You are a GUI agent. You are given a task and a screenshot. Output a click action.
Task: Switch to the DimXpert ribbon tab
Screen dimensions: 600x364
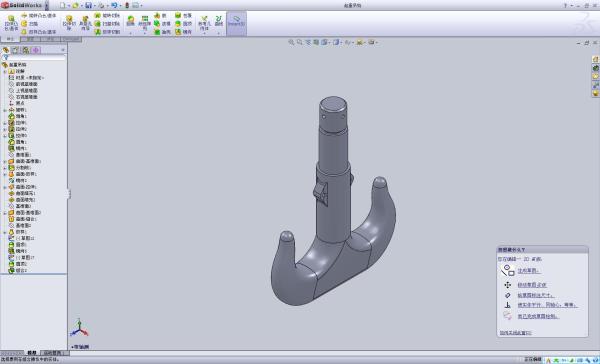coord(72,39)
